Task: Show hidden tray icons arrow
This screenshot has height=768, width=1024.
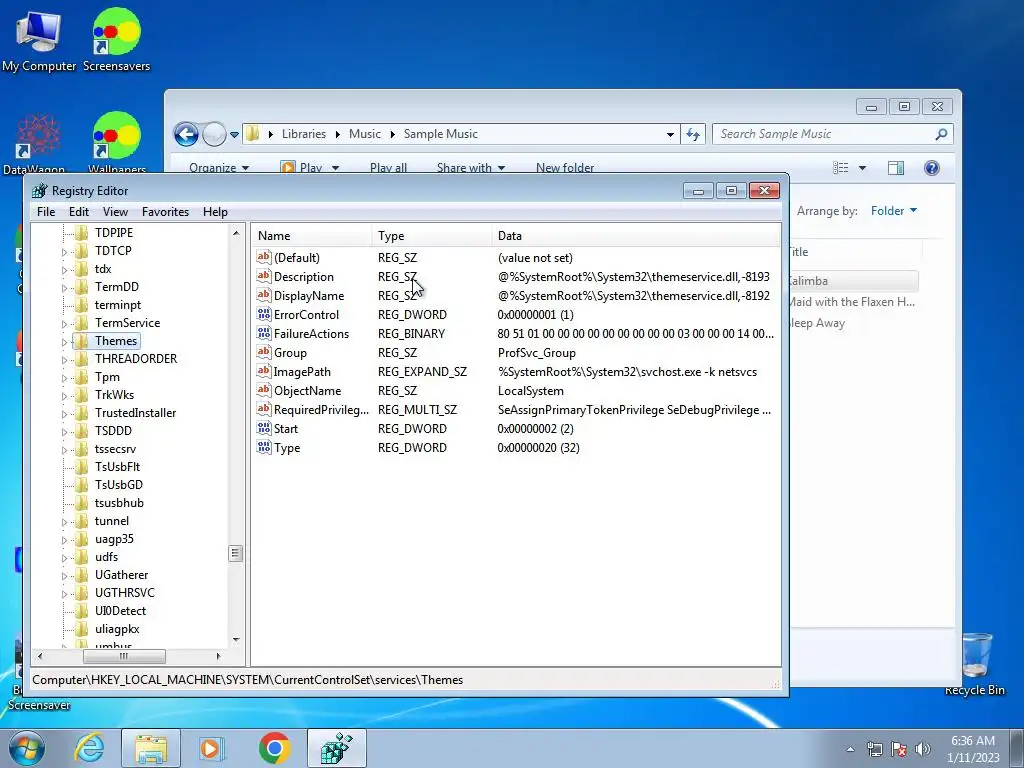Action: point(850,749)
